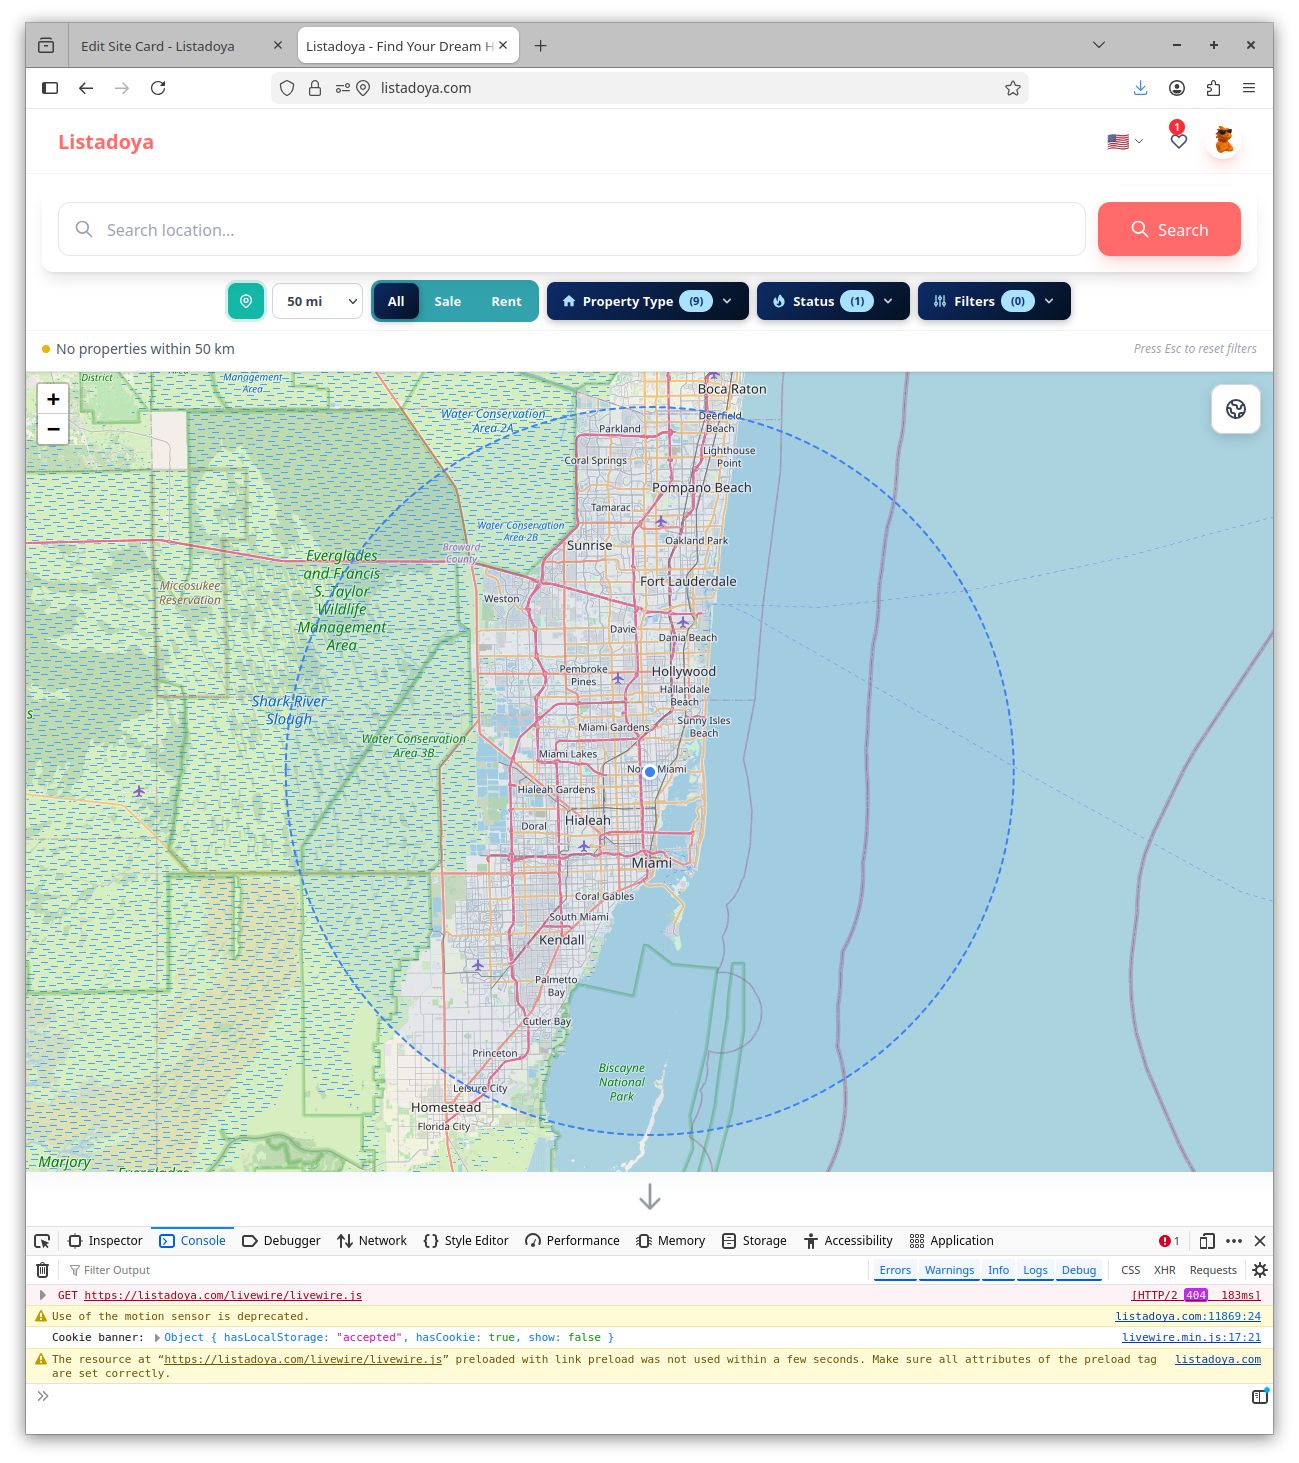Select the Sale listing toggle

[447, 301]
